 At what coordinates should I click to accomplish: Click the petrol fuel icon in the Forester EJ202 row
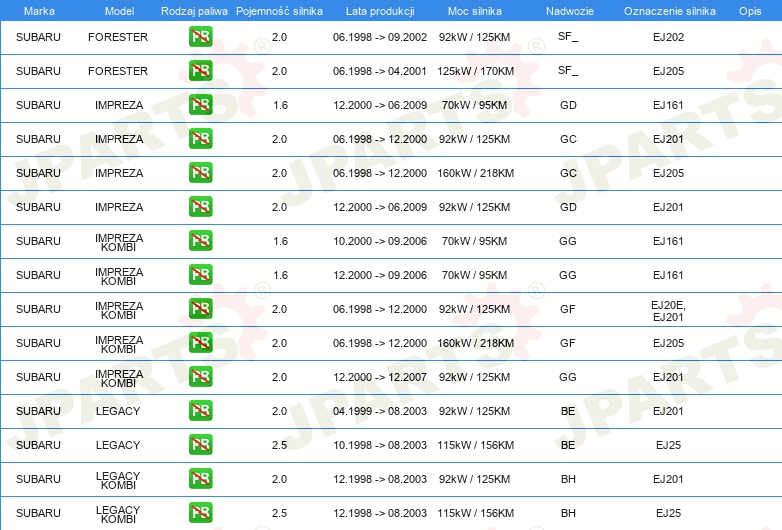[x=200, y=36]
